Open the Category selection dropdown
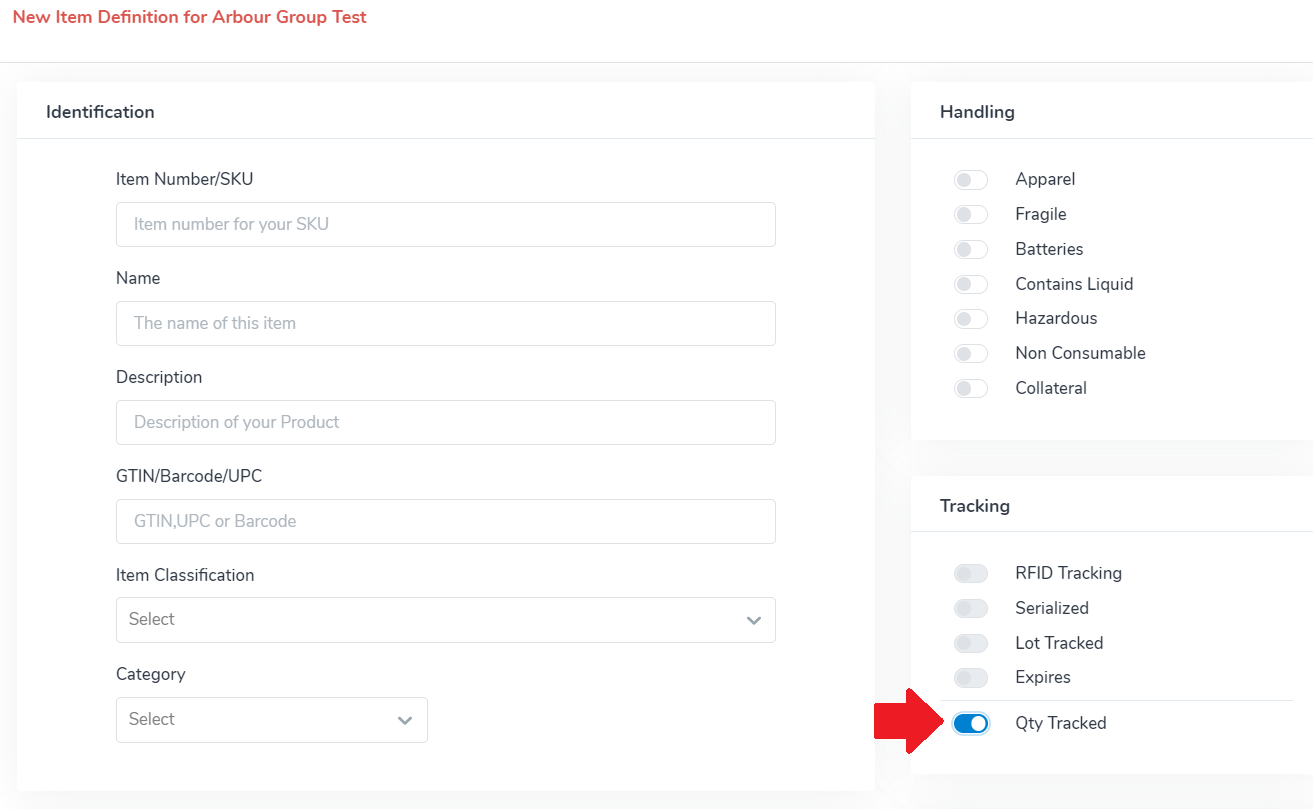Screen dimensions: 1313x809 click(x=271, y=720)
